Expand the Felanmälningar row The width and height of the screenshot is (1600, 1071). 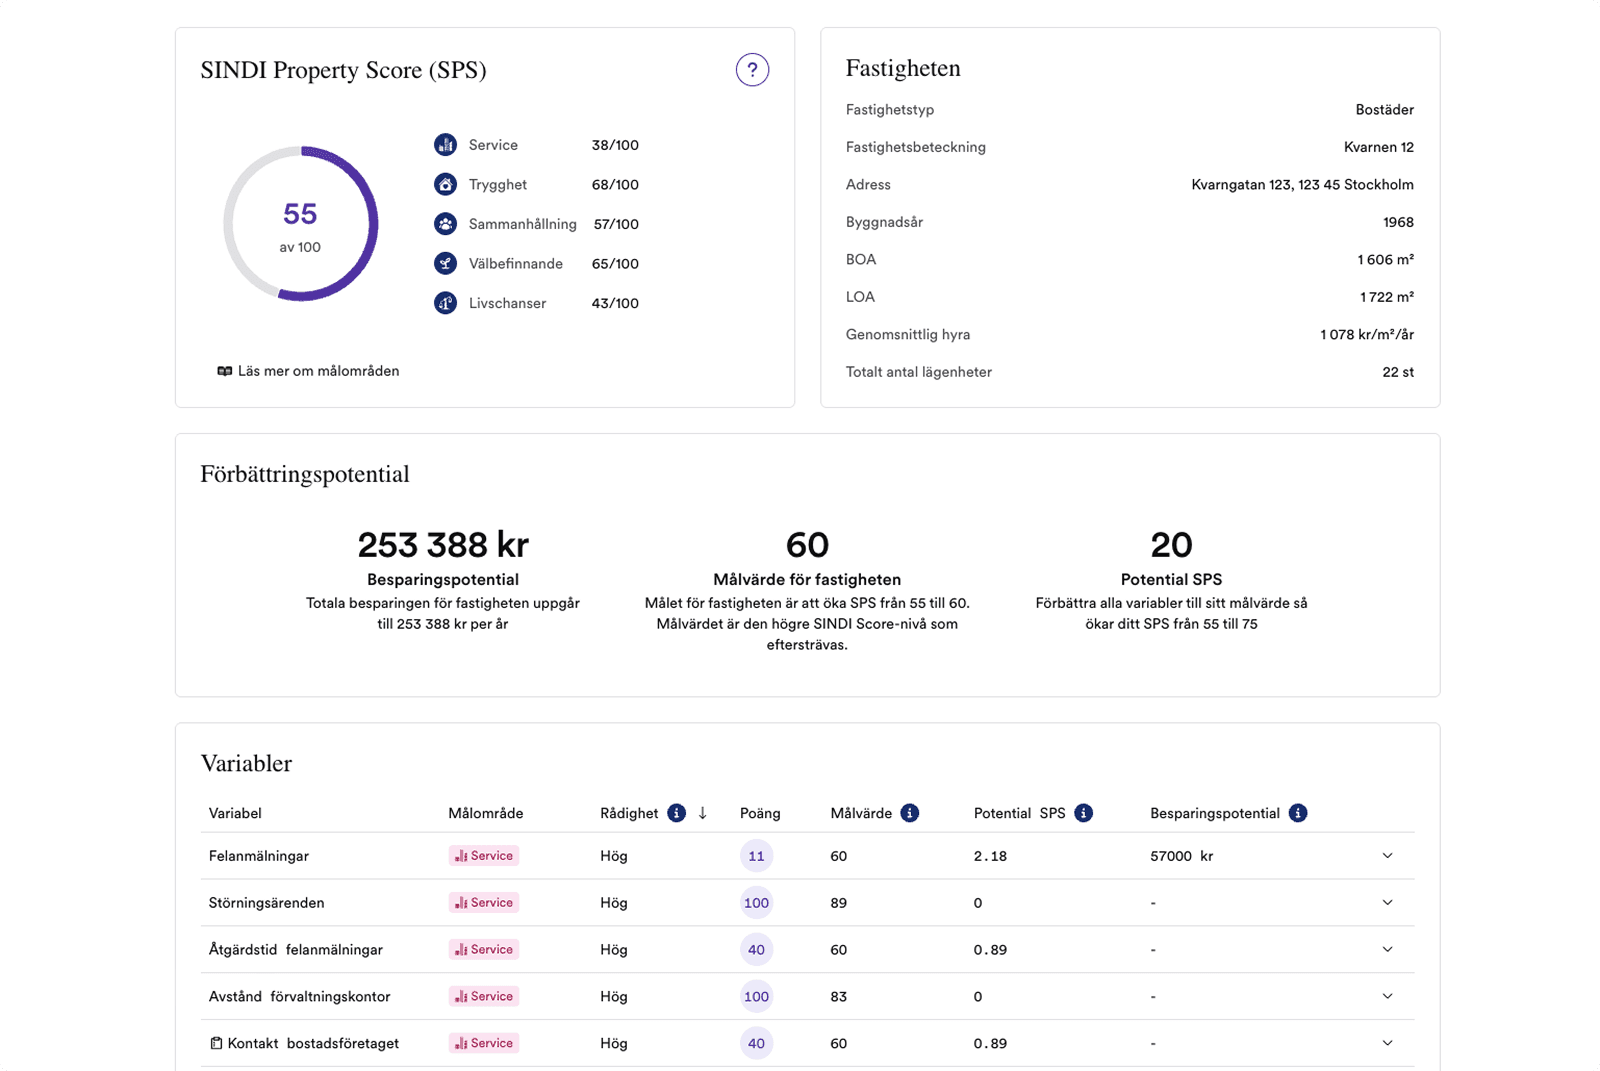(1387, 856)
